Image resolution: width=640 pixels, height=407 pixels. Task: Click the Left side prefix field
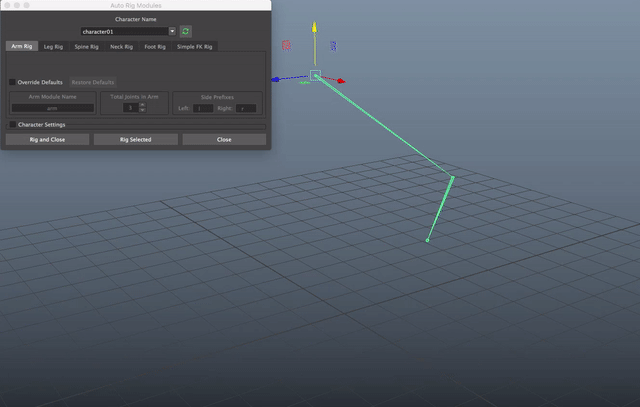(203, 108)
